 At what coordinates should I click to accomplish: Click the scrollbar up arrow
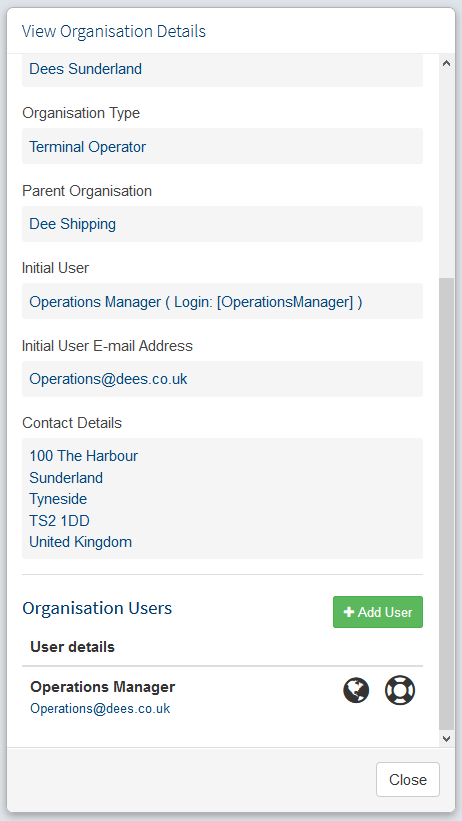[x=446, y=63]
